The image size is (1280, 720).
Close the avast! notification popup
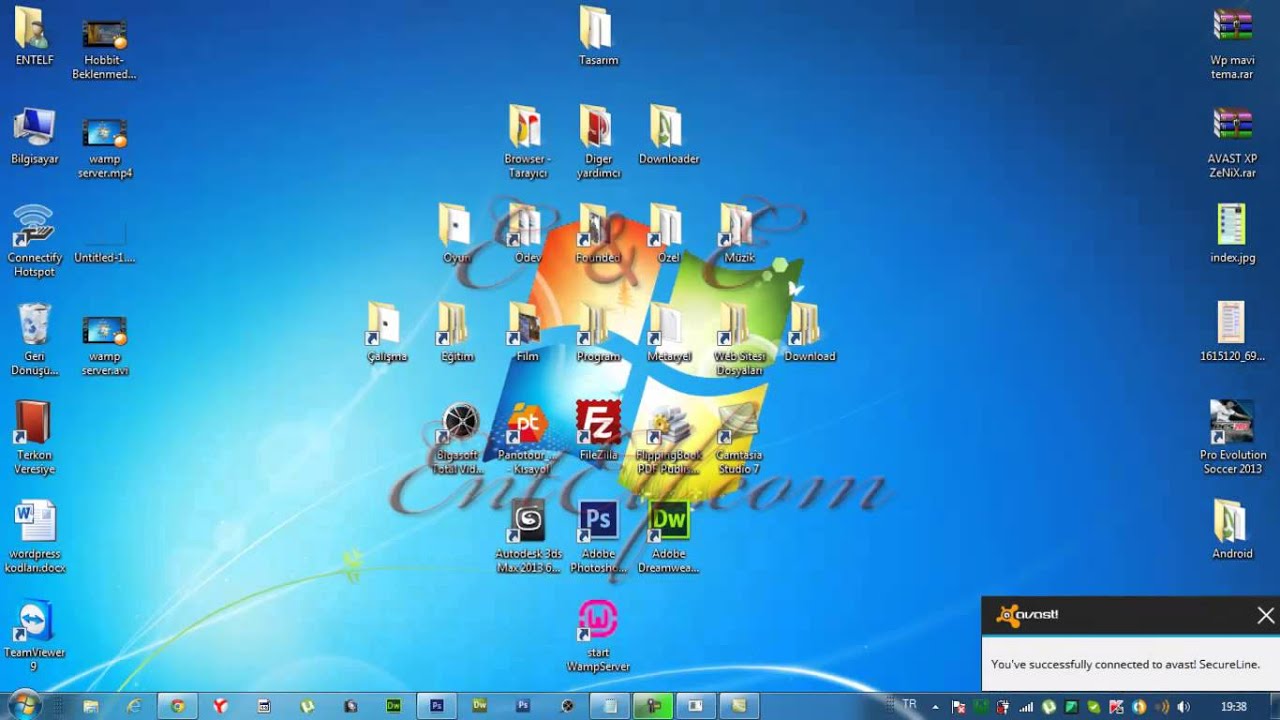point(1265,615)
